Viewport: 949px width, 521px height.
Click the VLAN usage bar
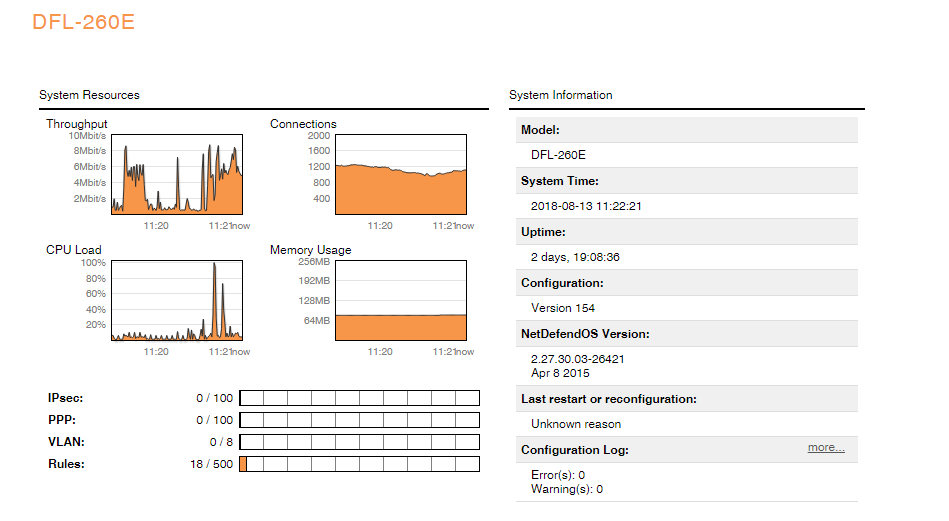coord(359,442)
